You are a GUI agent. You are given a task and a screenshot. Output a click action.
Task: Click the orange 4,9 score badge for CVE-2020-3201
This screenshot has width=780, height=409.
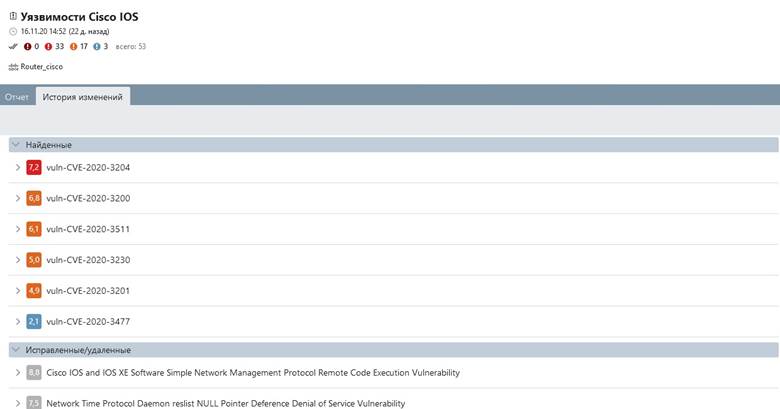point(34,291)
